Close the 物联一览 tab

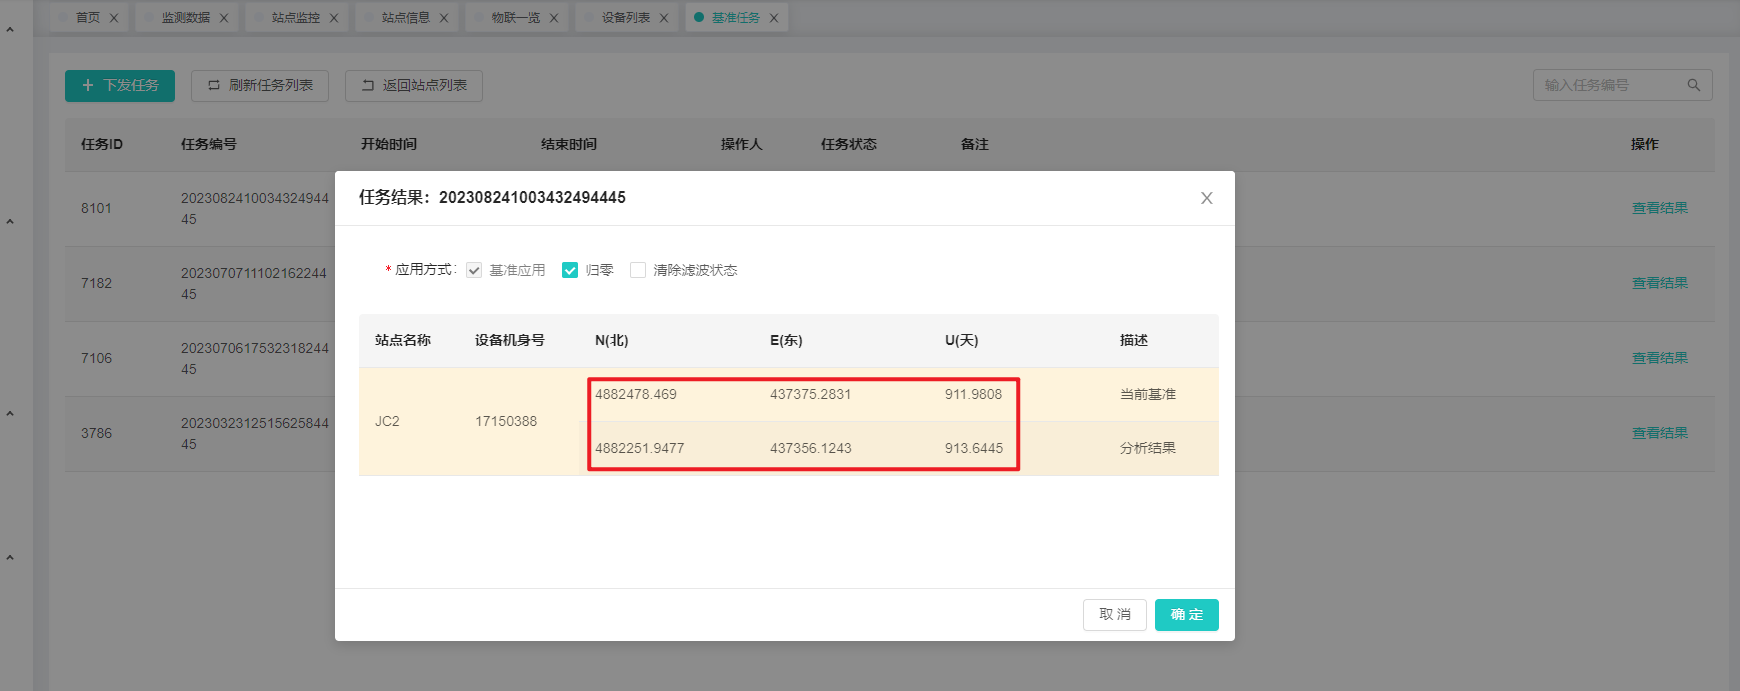coord(554,18)
